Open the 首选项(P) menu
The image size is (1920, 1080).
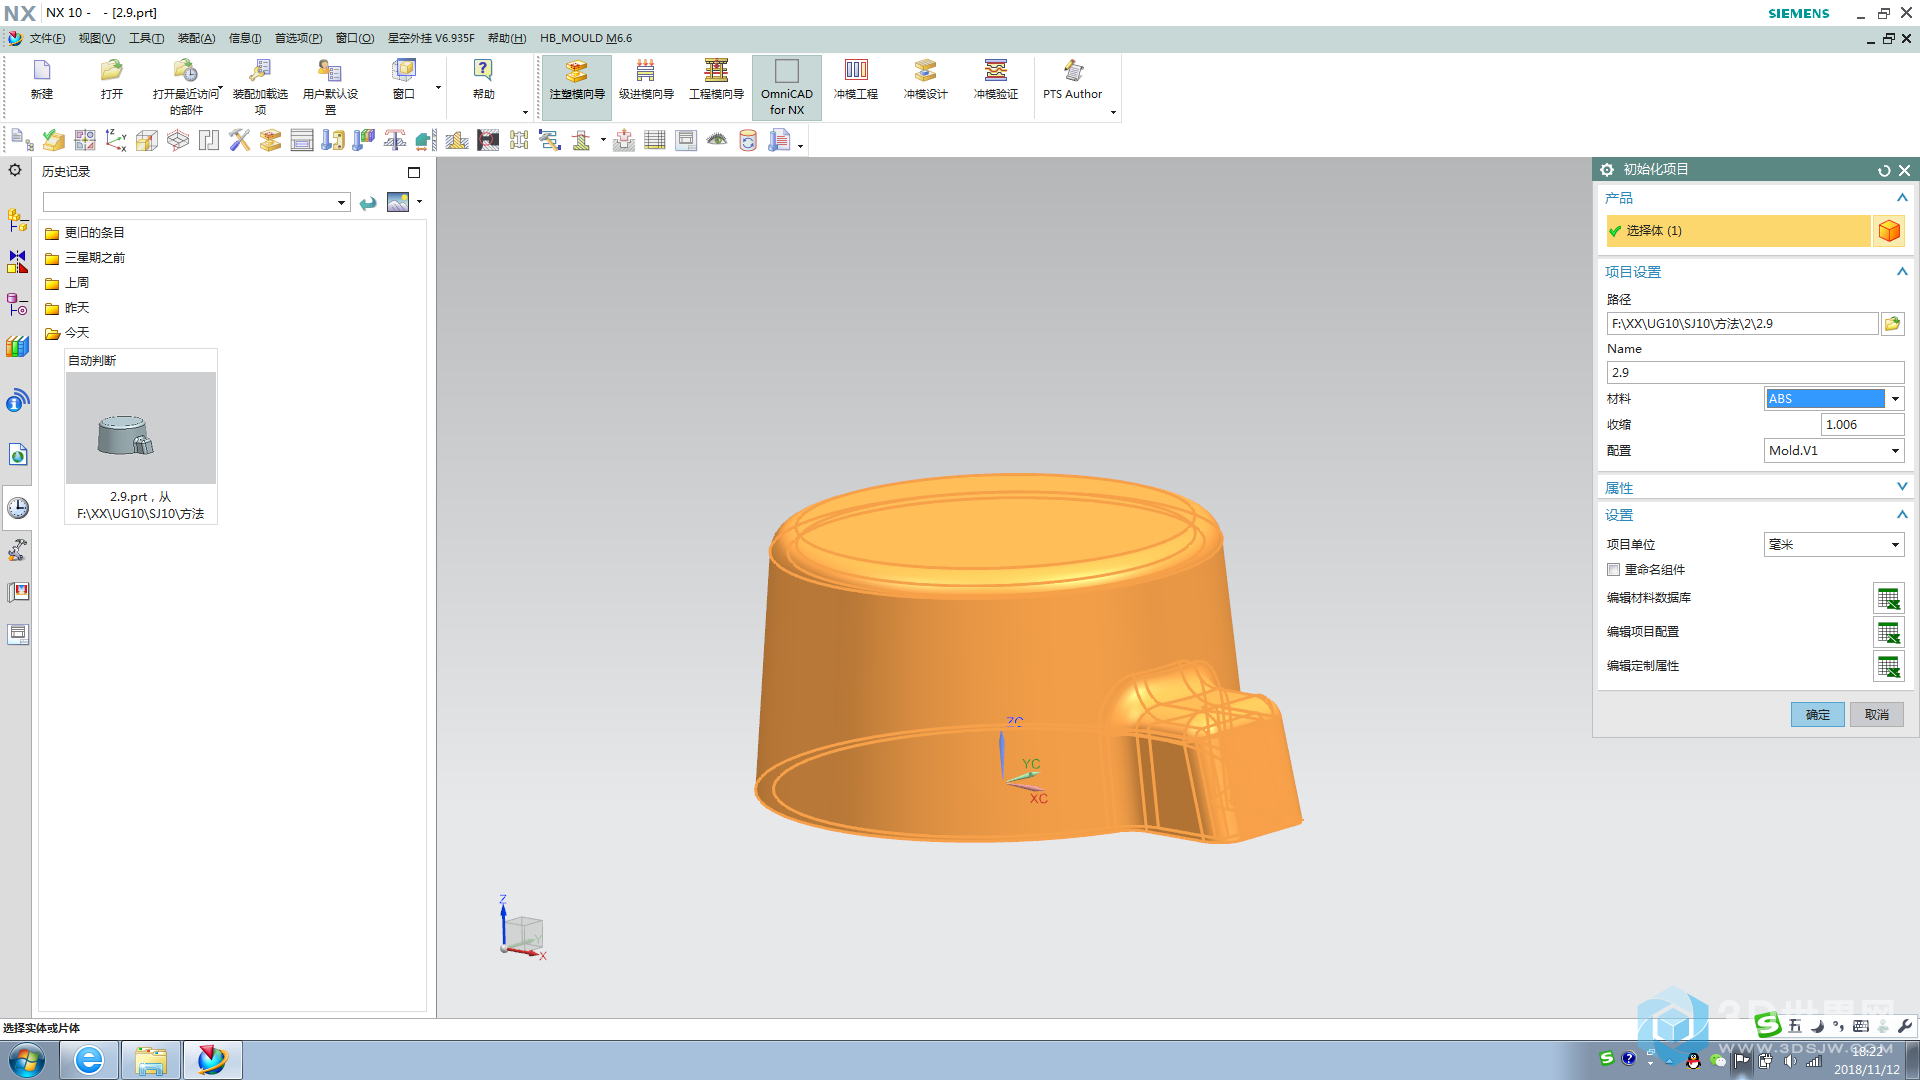point(298,38)
